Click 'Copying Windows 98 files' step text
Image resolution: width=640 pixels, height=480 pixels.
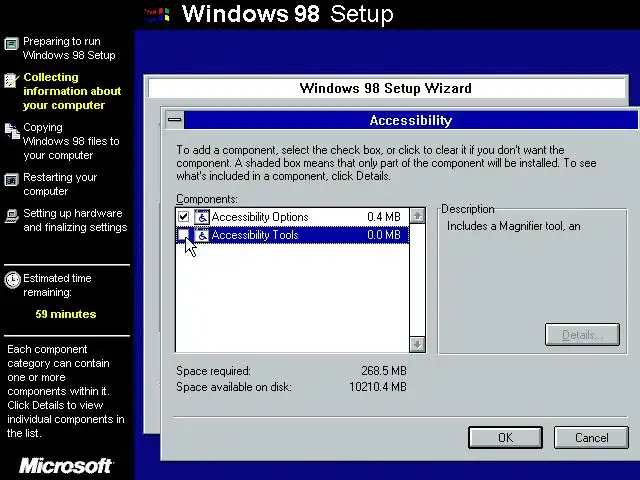(x=71, y=141)
